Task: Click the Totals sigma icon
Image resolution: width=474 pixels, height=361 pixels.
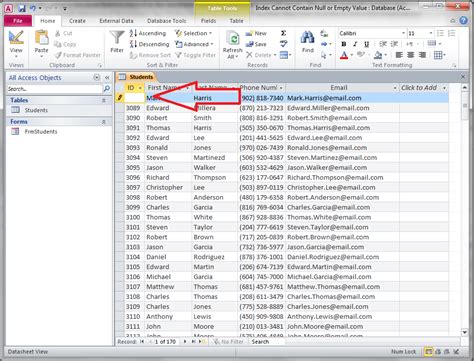Action: [x=283, y=33]
